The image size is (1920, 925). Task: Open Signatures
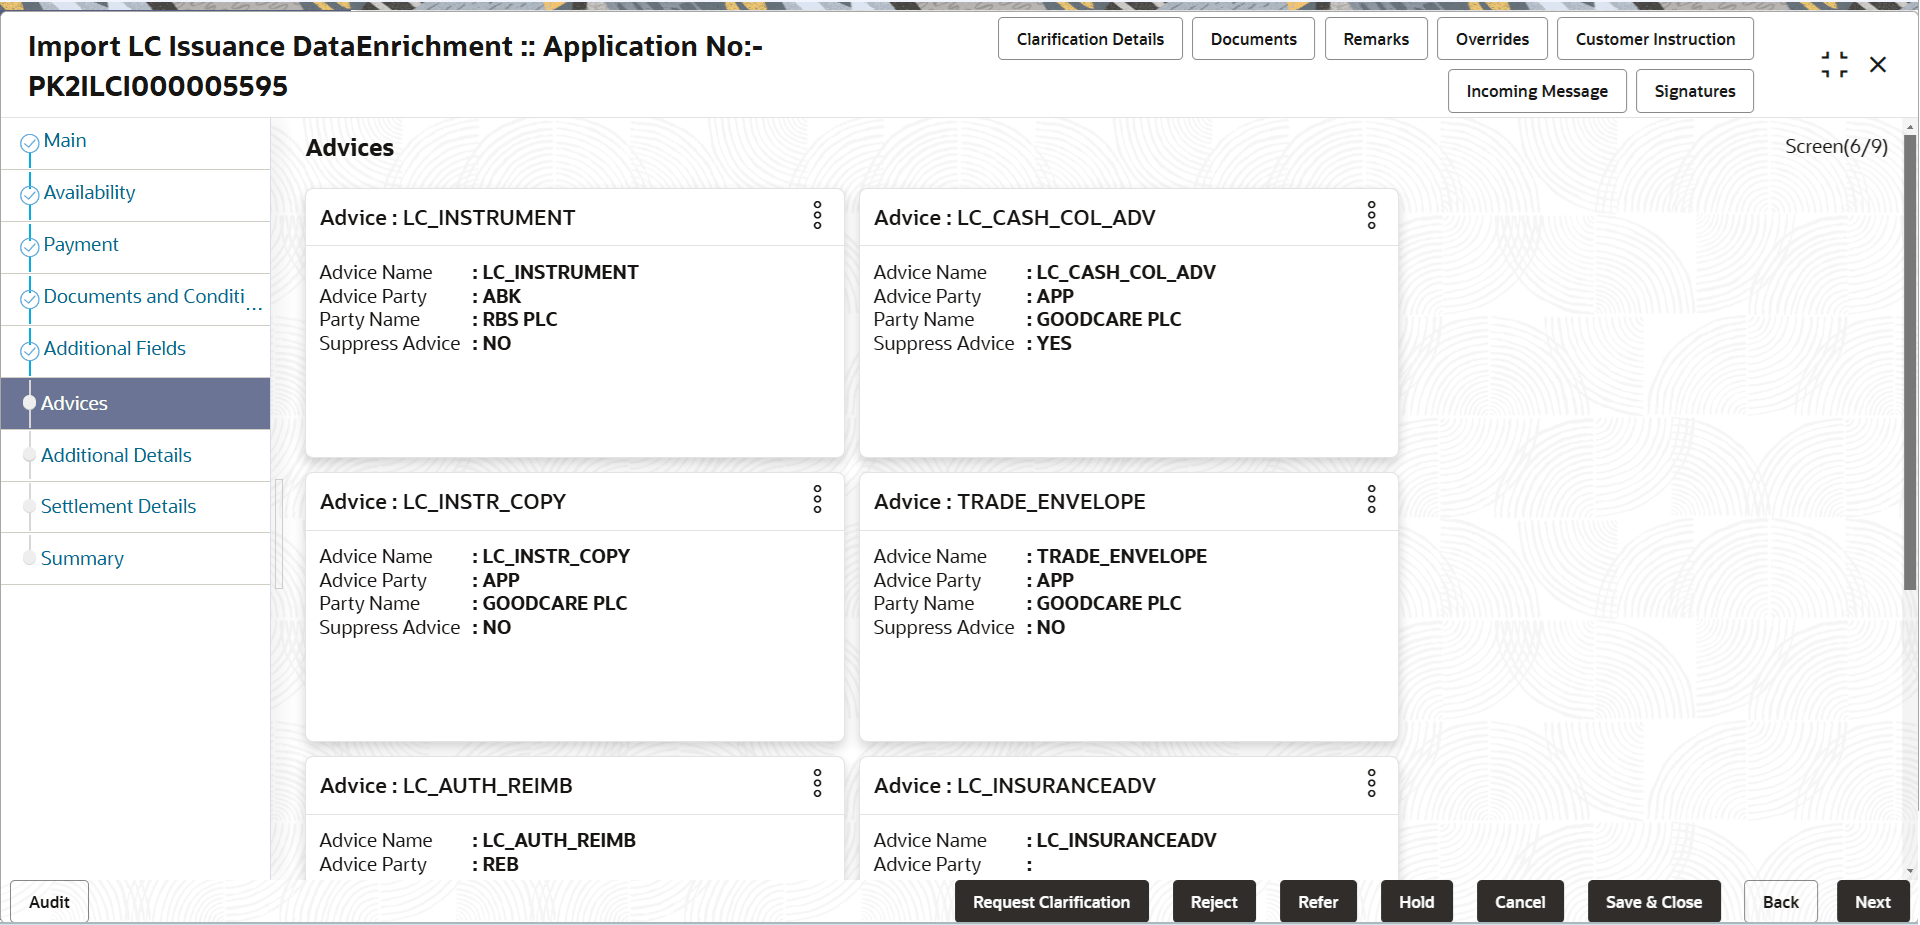(x=1695, y=91)
